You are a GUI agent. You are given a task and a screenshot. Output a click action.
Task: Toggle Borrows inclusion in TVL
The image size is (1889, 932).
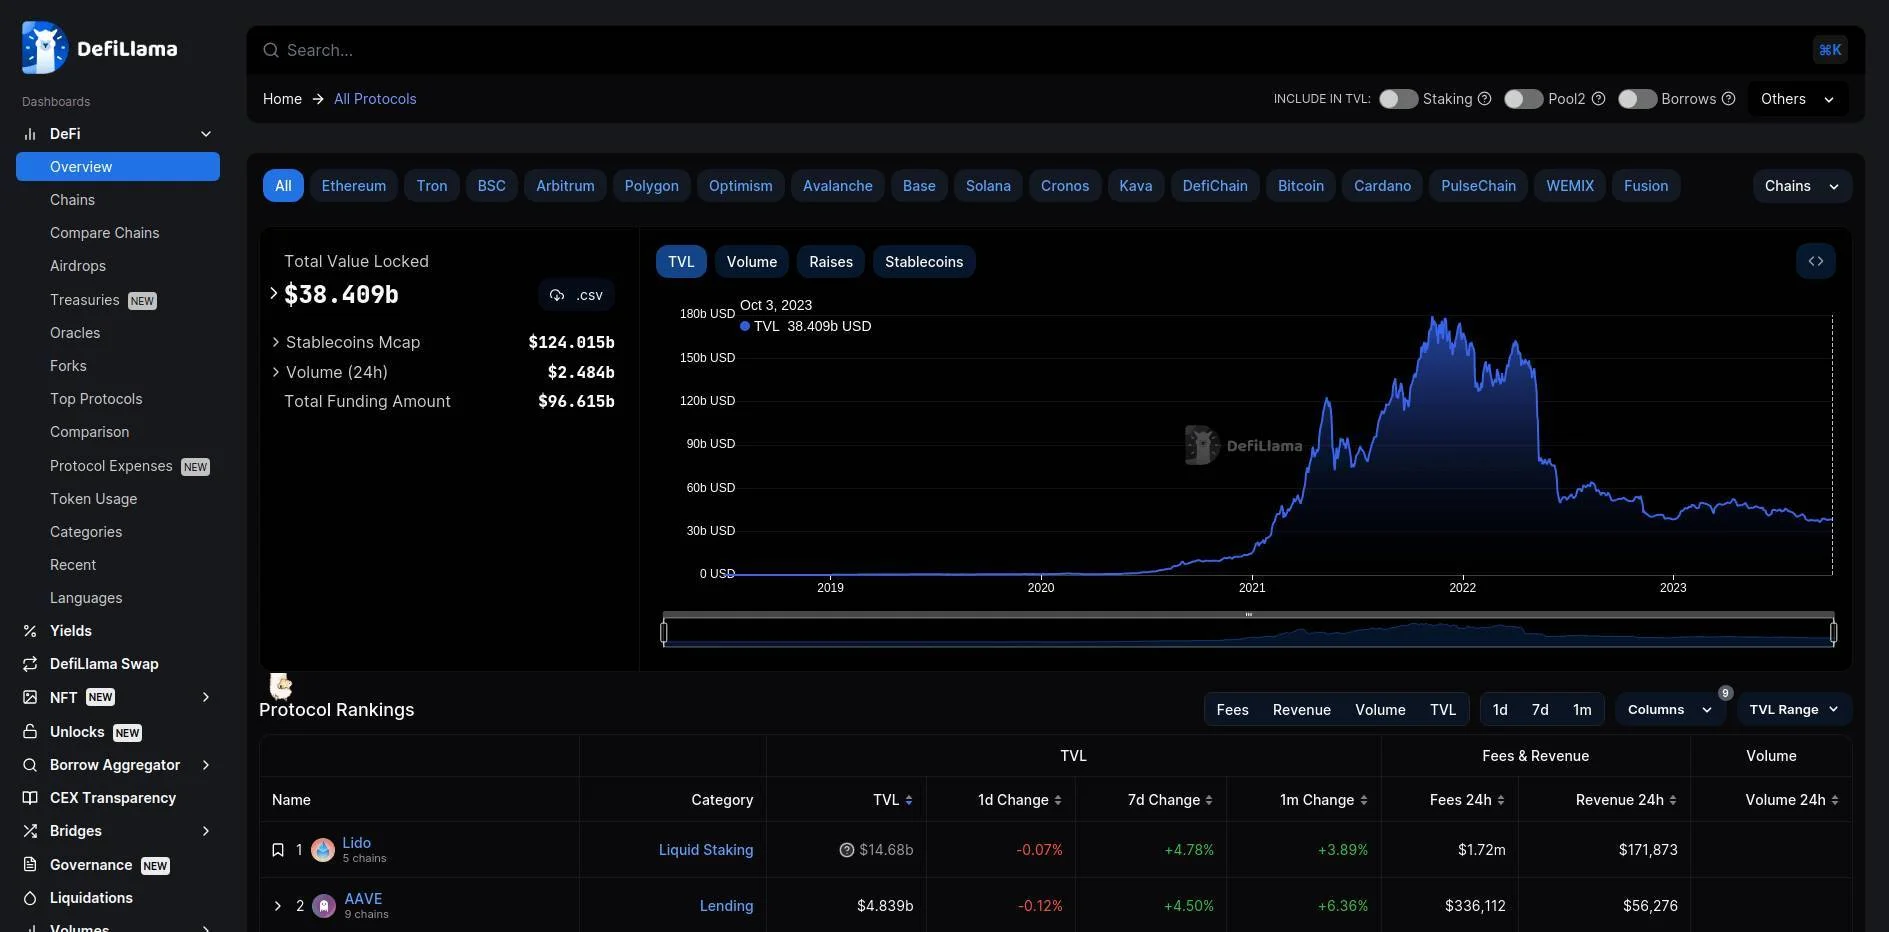click(1637, 99)
